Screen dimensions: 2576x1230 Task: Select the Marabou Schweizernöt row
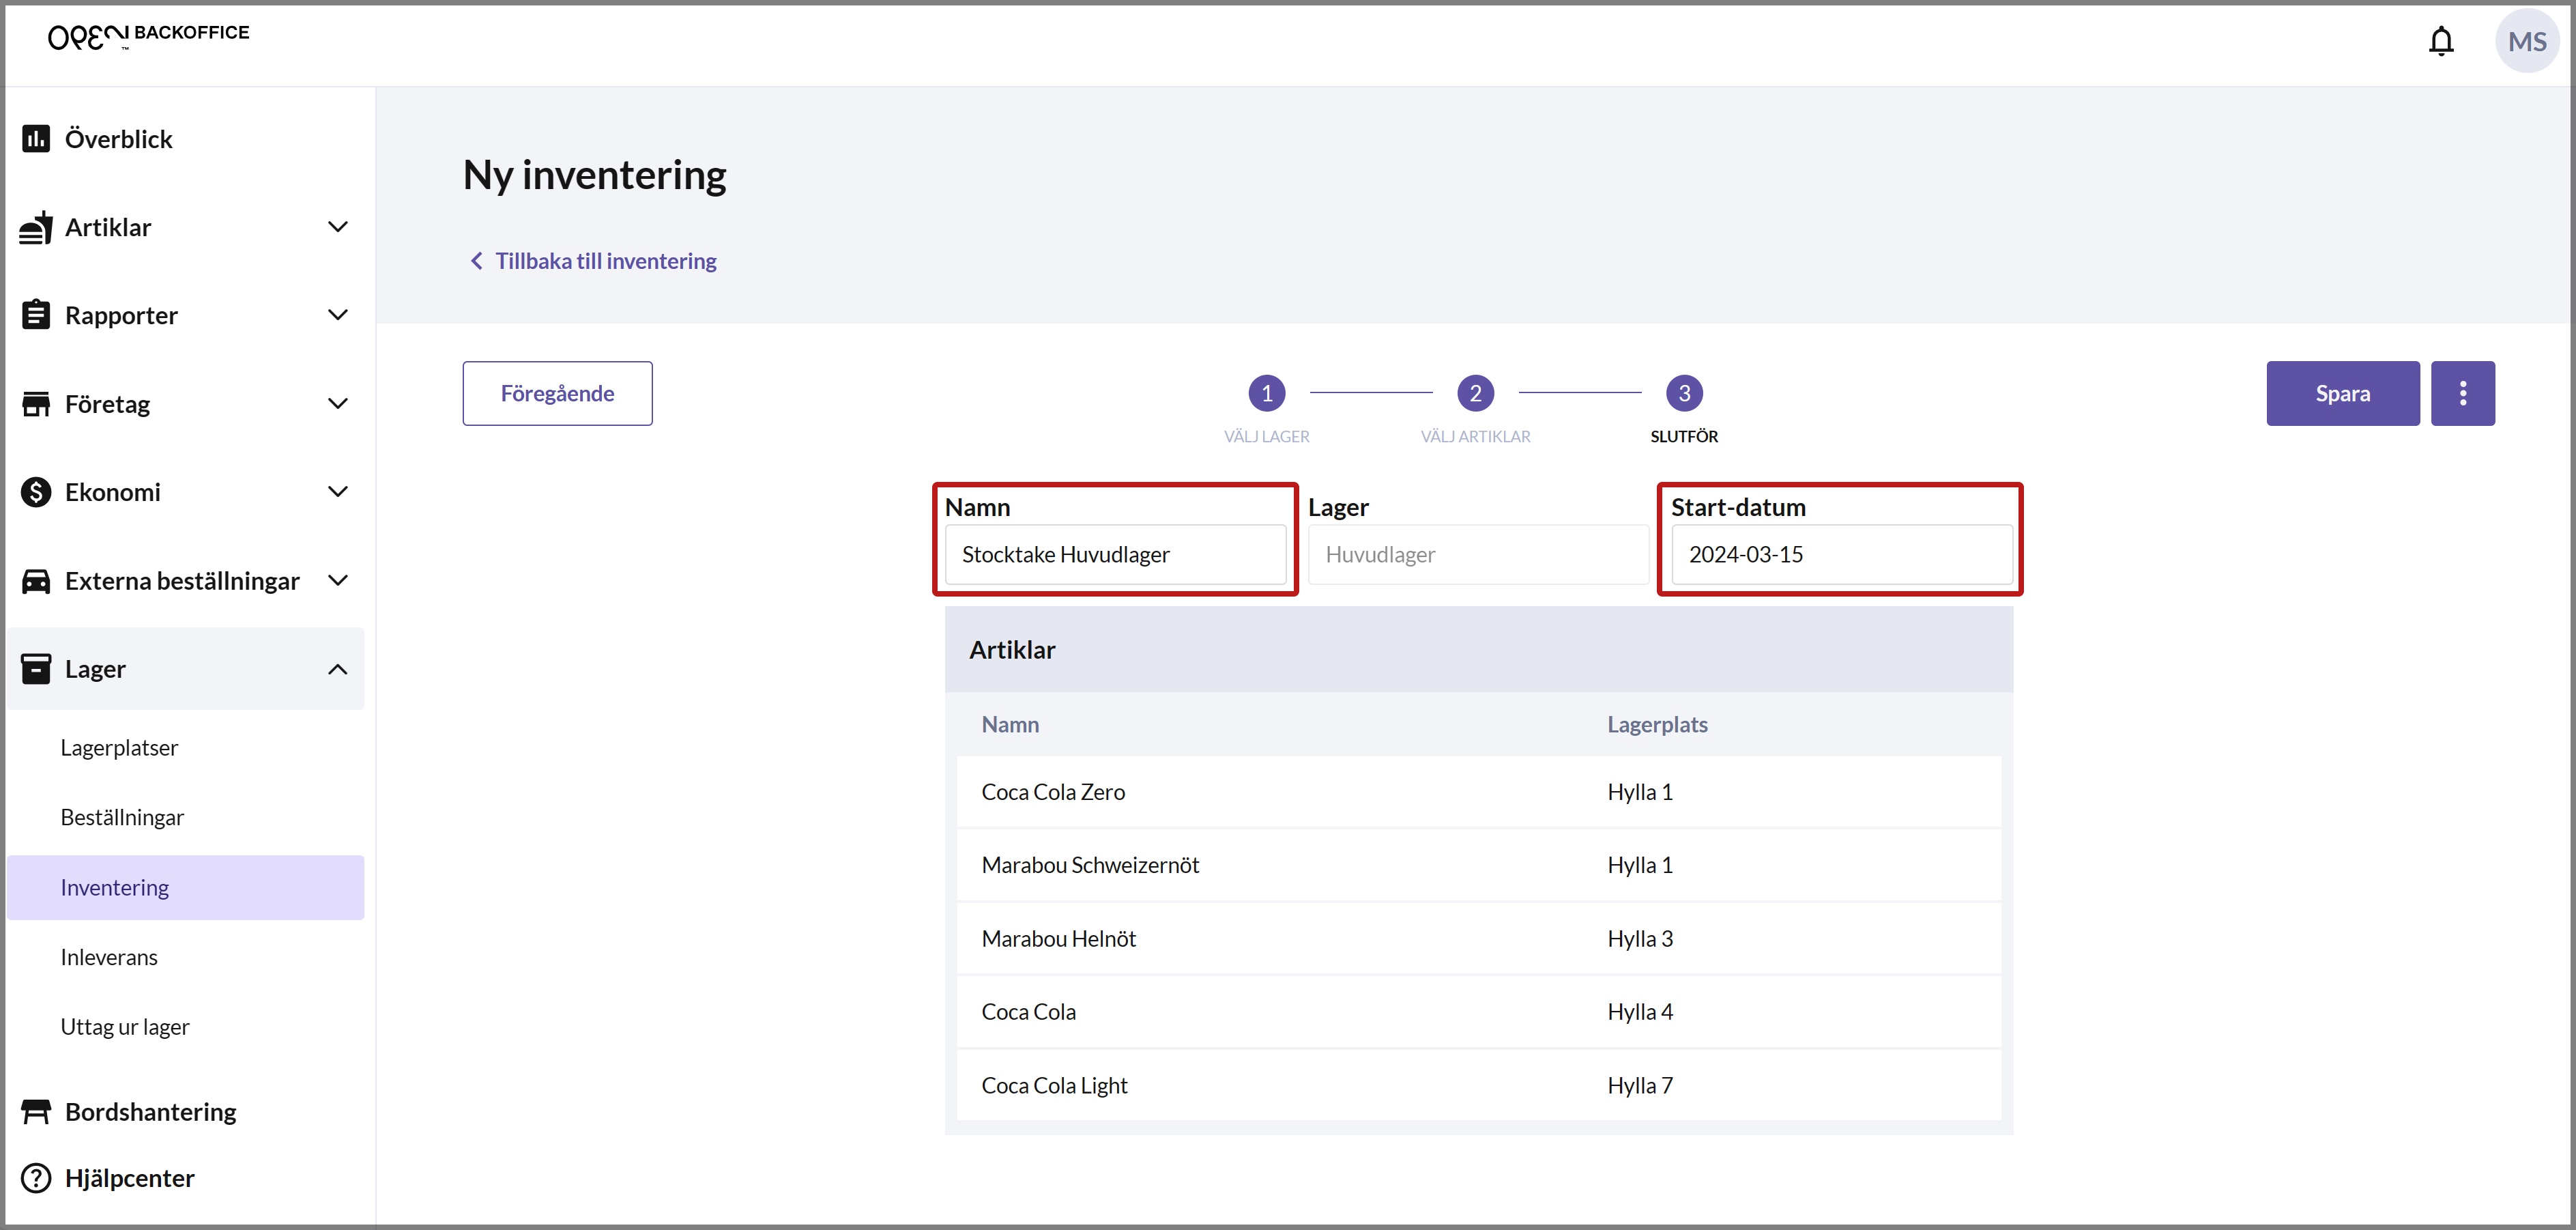click(1478, 865)
